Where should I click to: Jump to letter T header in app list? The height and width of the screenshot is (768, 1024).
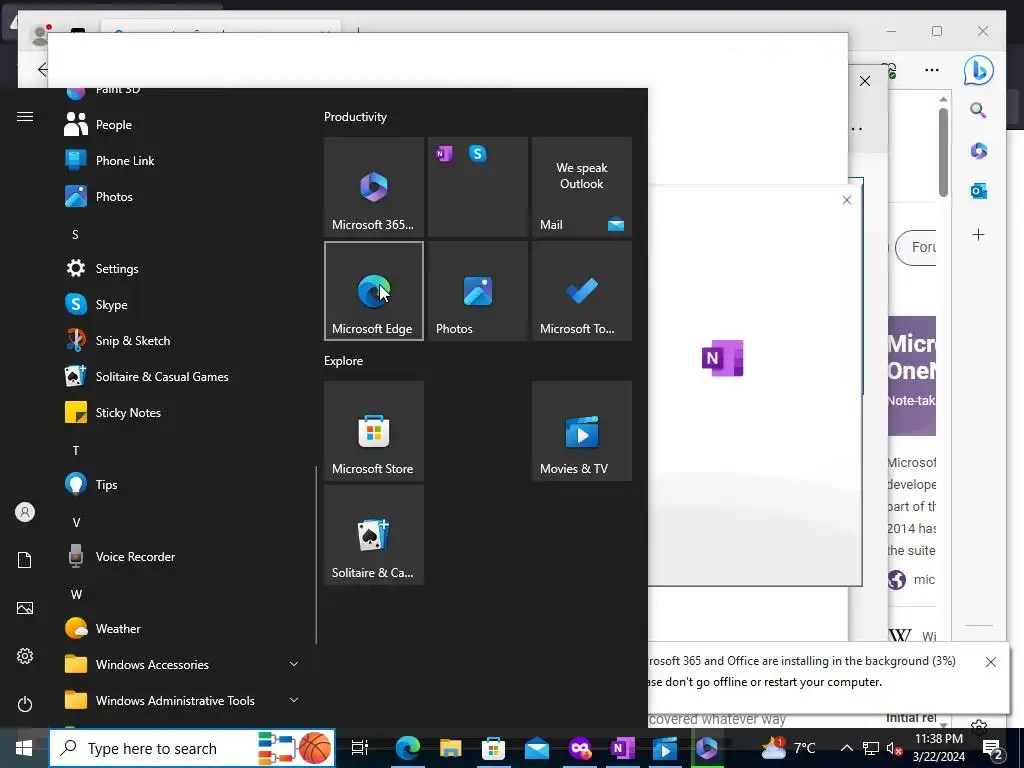pos(76,451)
